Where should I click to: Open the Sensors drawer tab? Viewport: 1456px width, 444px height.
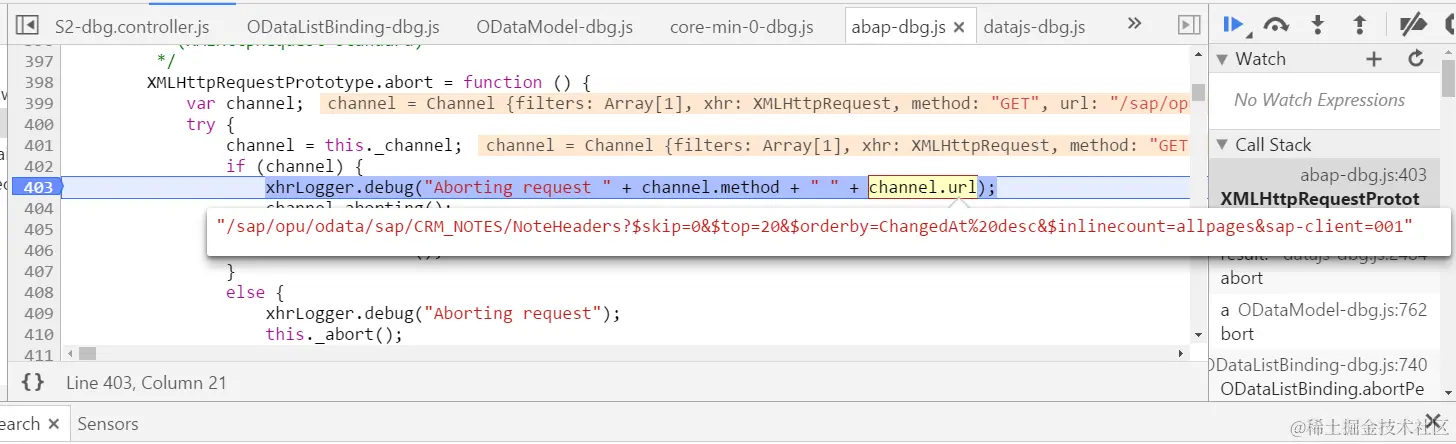108,424
